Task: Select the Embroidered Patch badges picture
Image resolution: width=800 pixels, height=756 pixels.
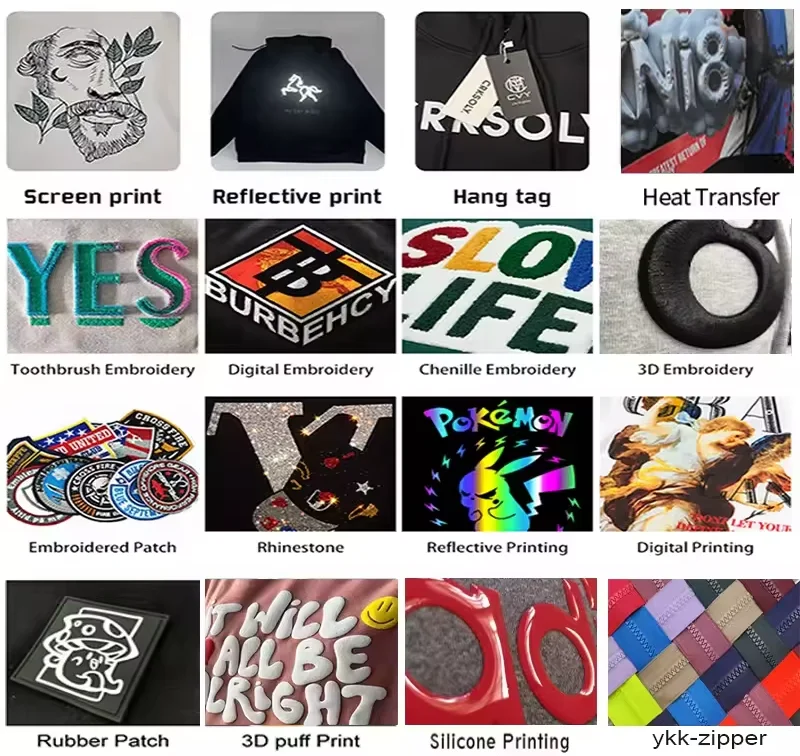Action: tap(103, 464)
